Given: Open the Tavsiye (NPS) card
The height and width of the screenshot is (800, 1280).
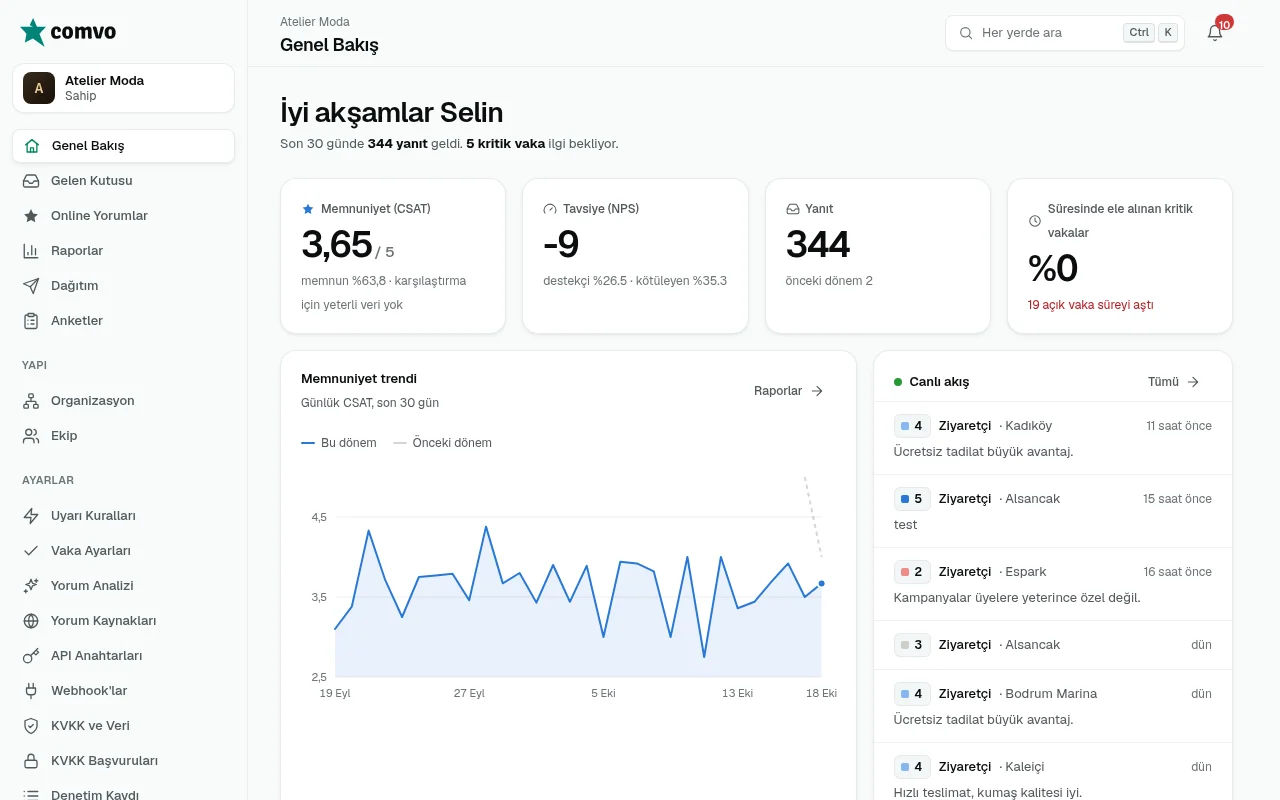Looking at the screenshot, I should tap(635, 256).
